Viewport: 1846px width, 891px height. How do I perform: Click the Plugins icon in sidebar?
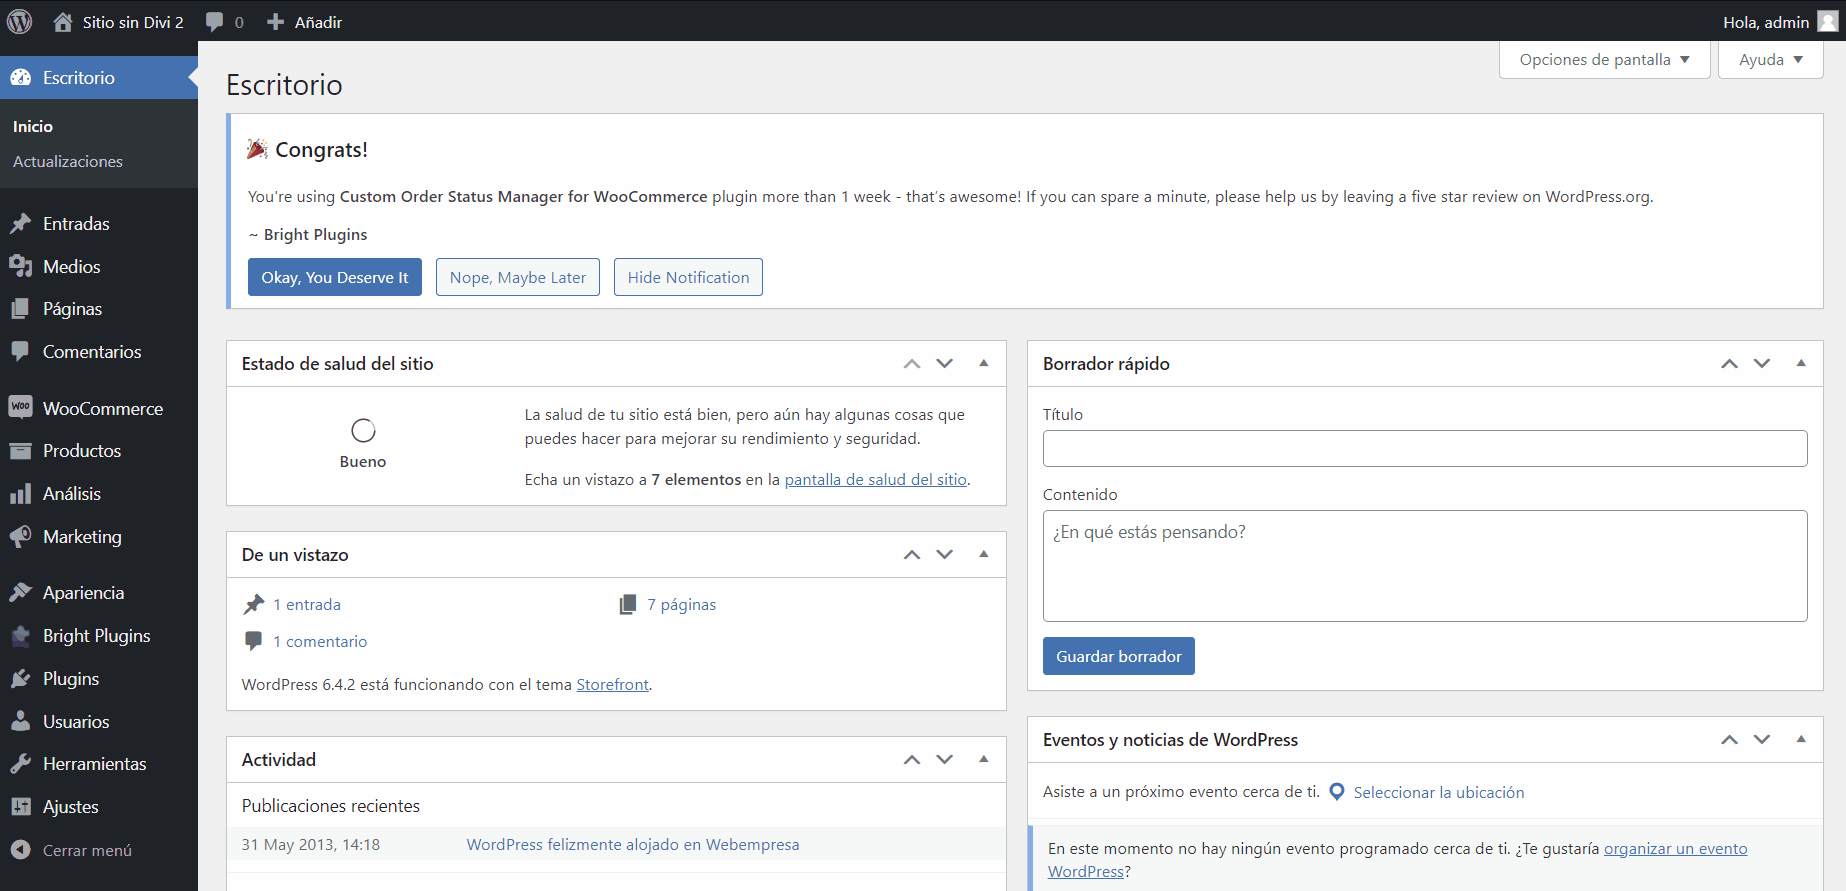tap(20, 679)
